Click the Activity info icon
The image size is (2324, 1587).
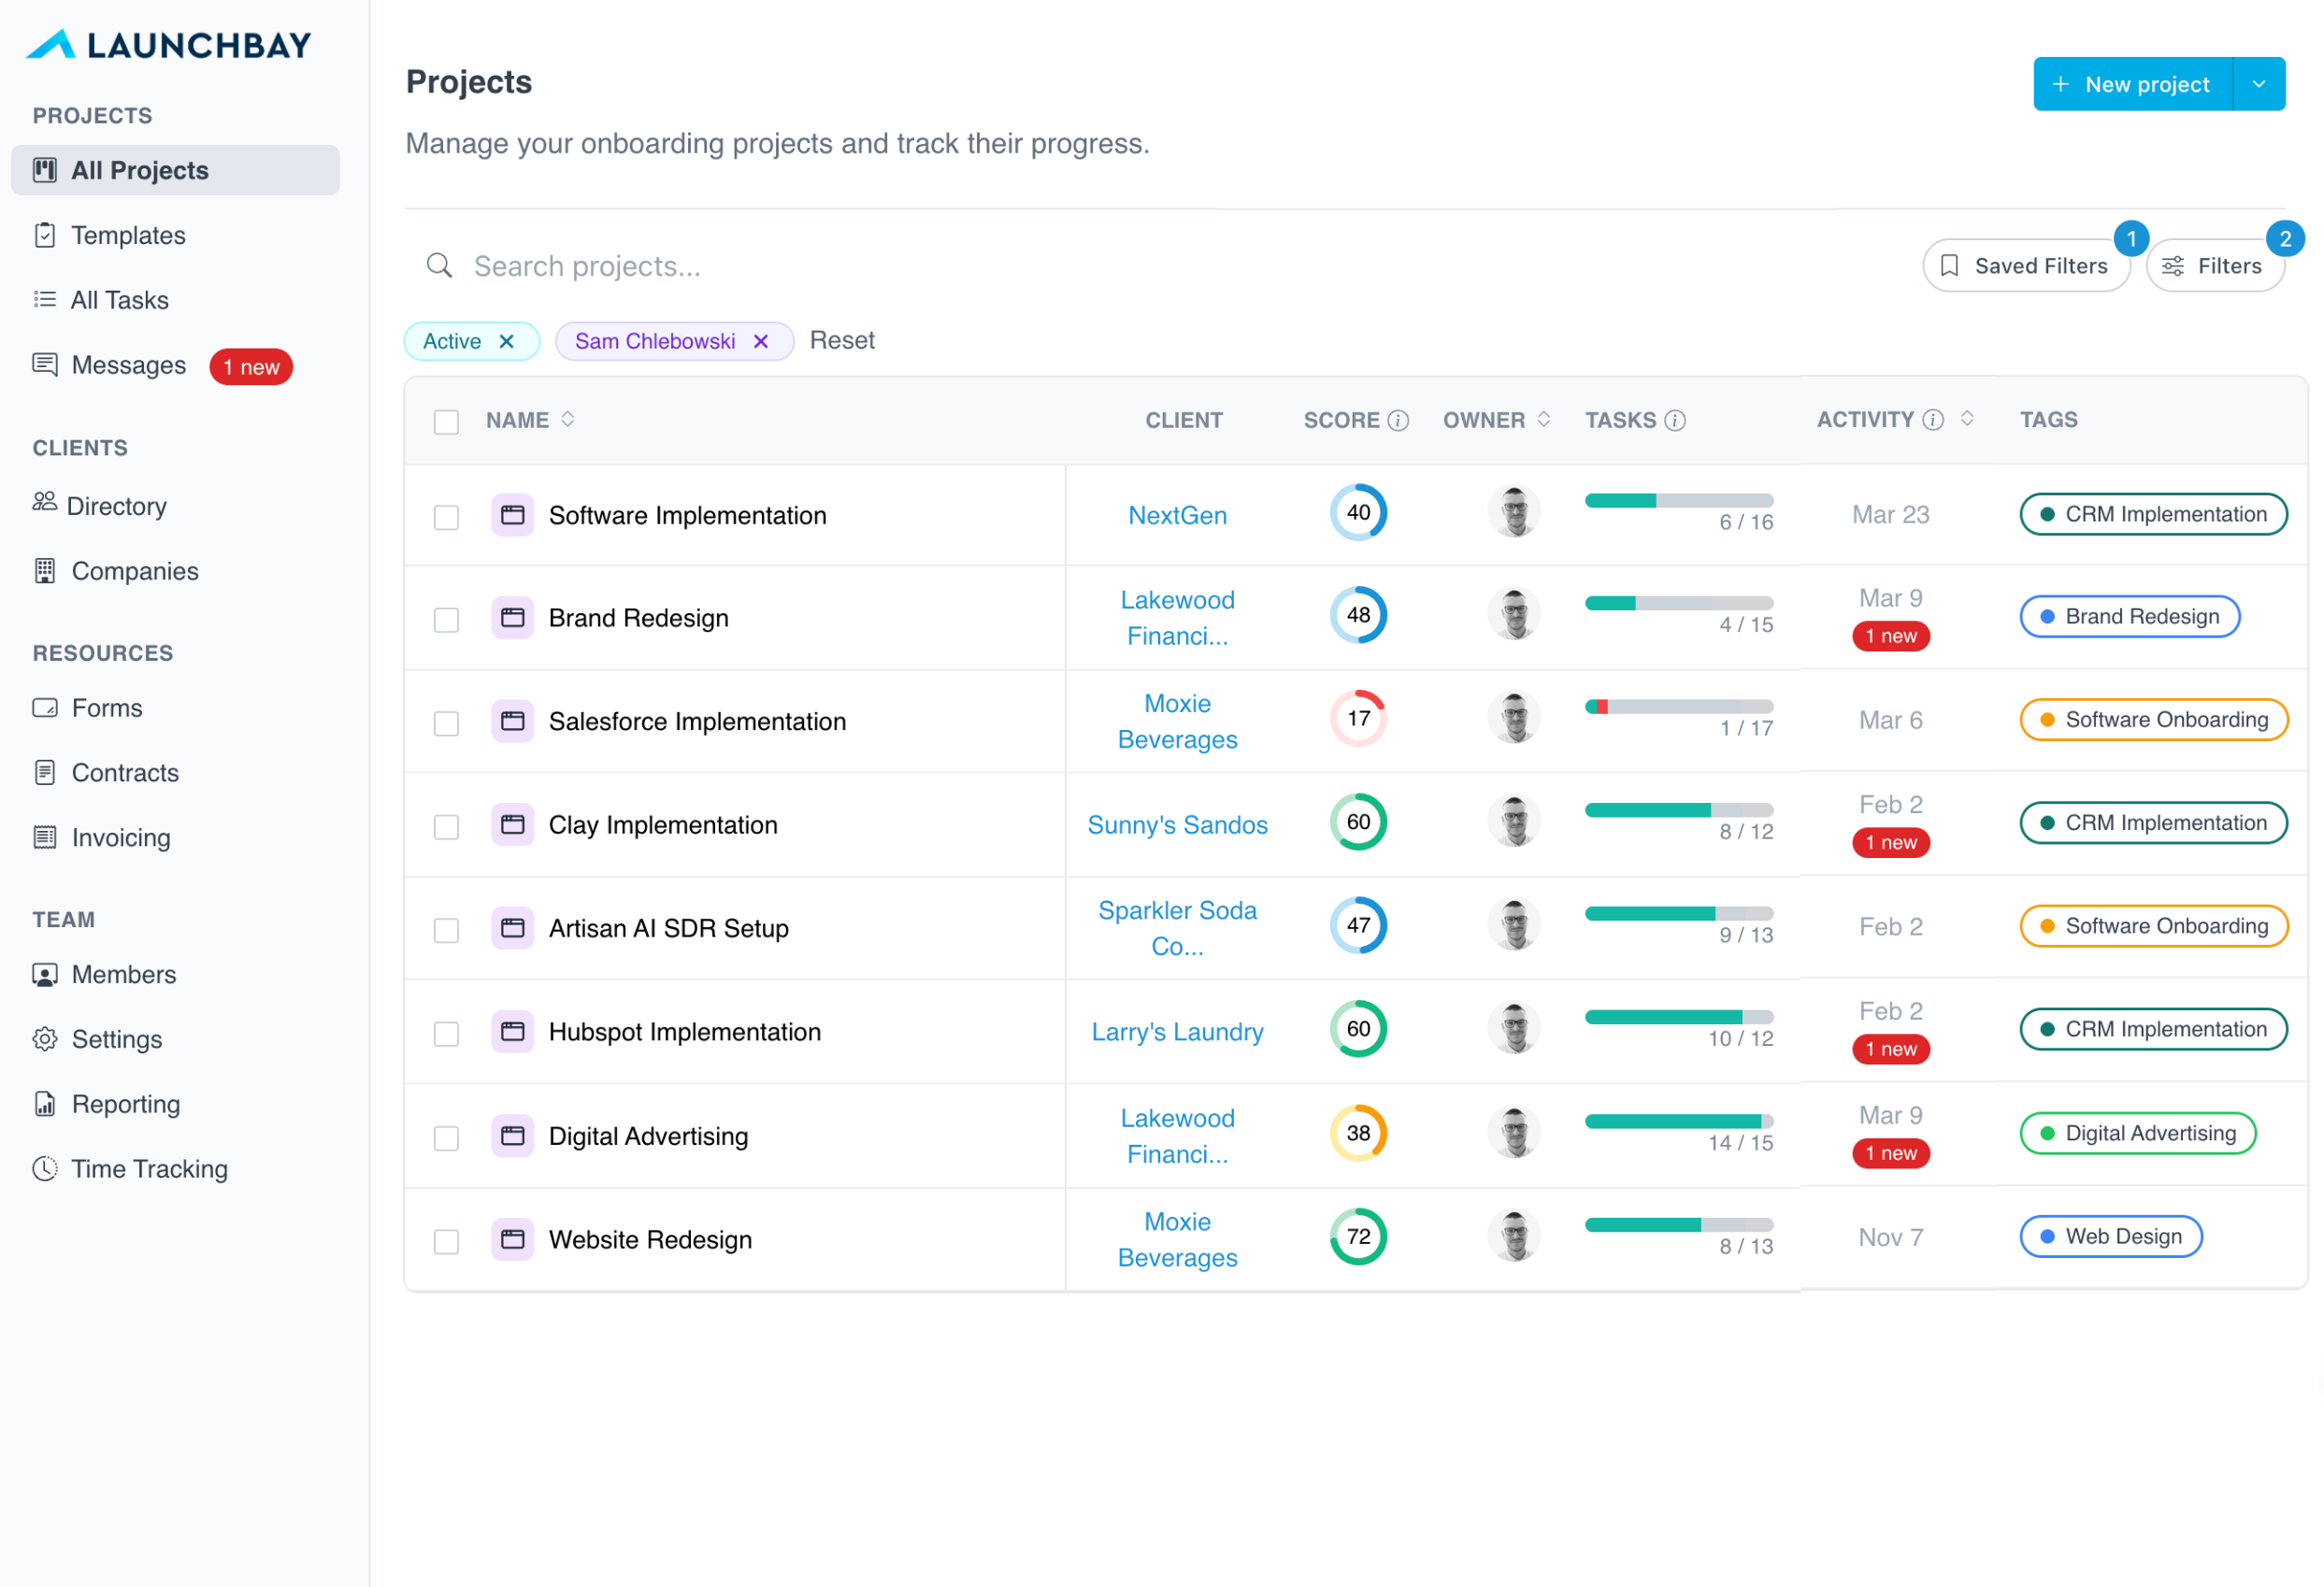coord(1933,420)
